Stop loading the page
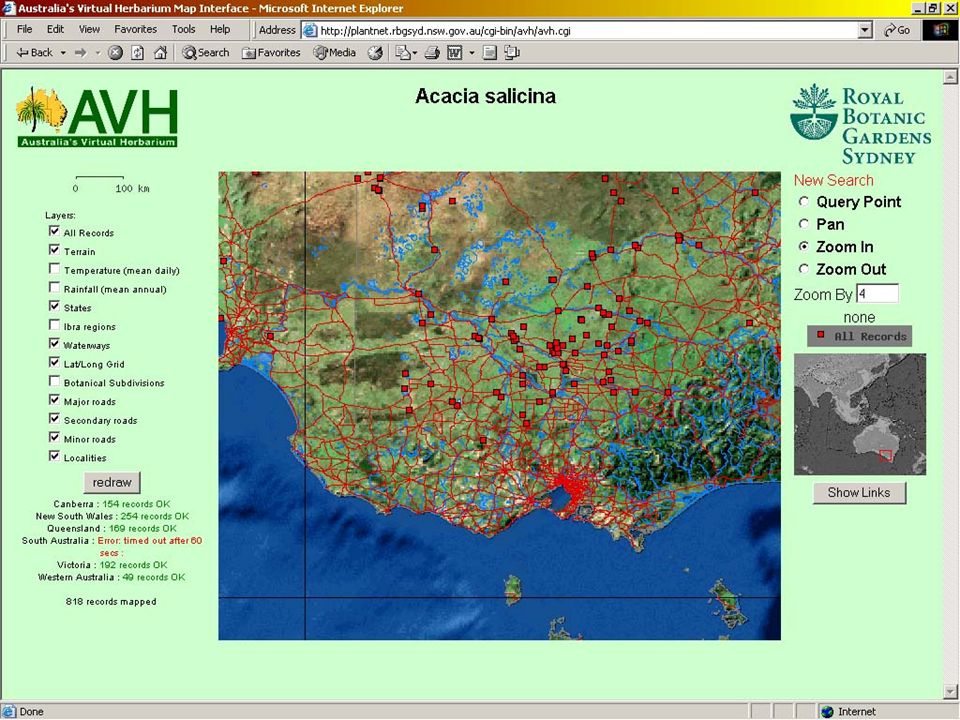Screen dimensions: 960x720 [x=115, y=53]
